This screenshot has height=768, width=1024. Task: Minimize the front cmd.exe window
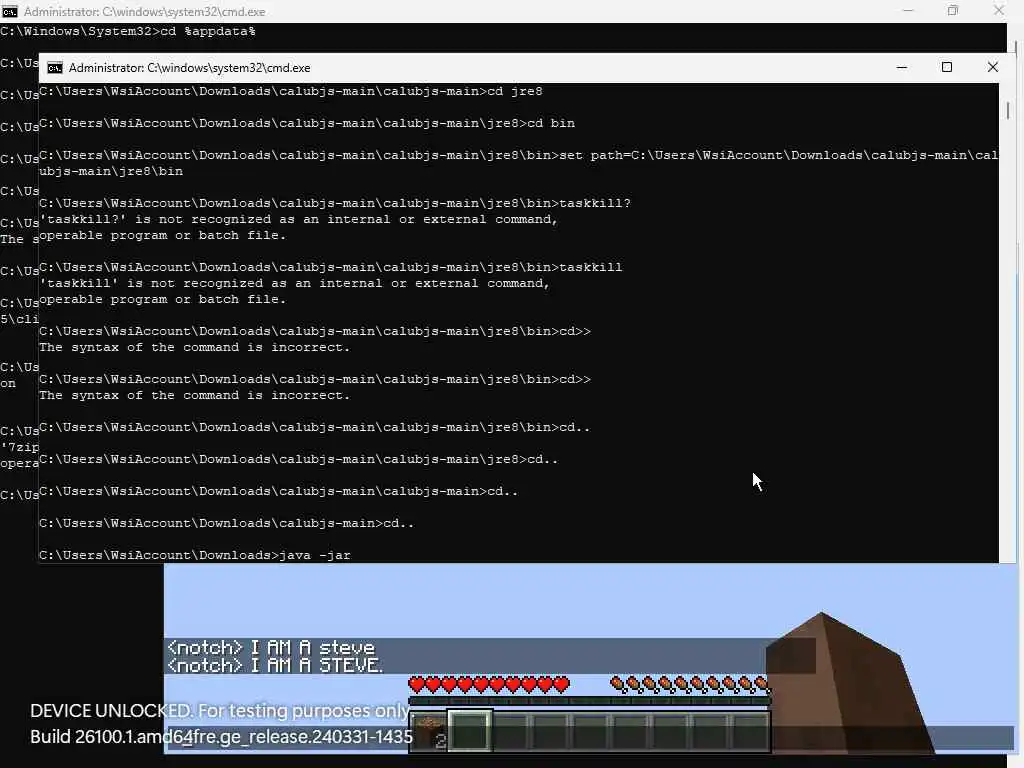(x=902, y=67)
